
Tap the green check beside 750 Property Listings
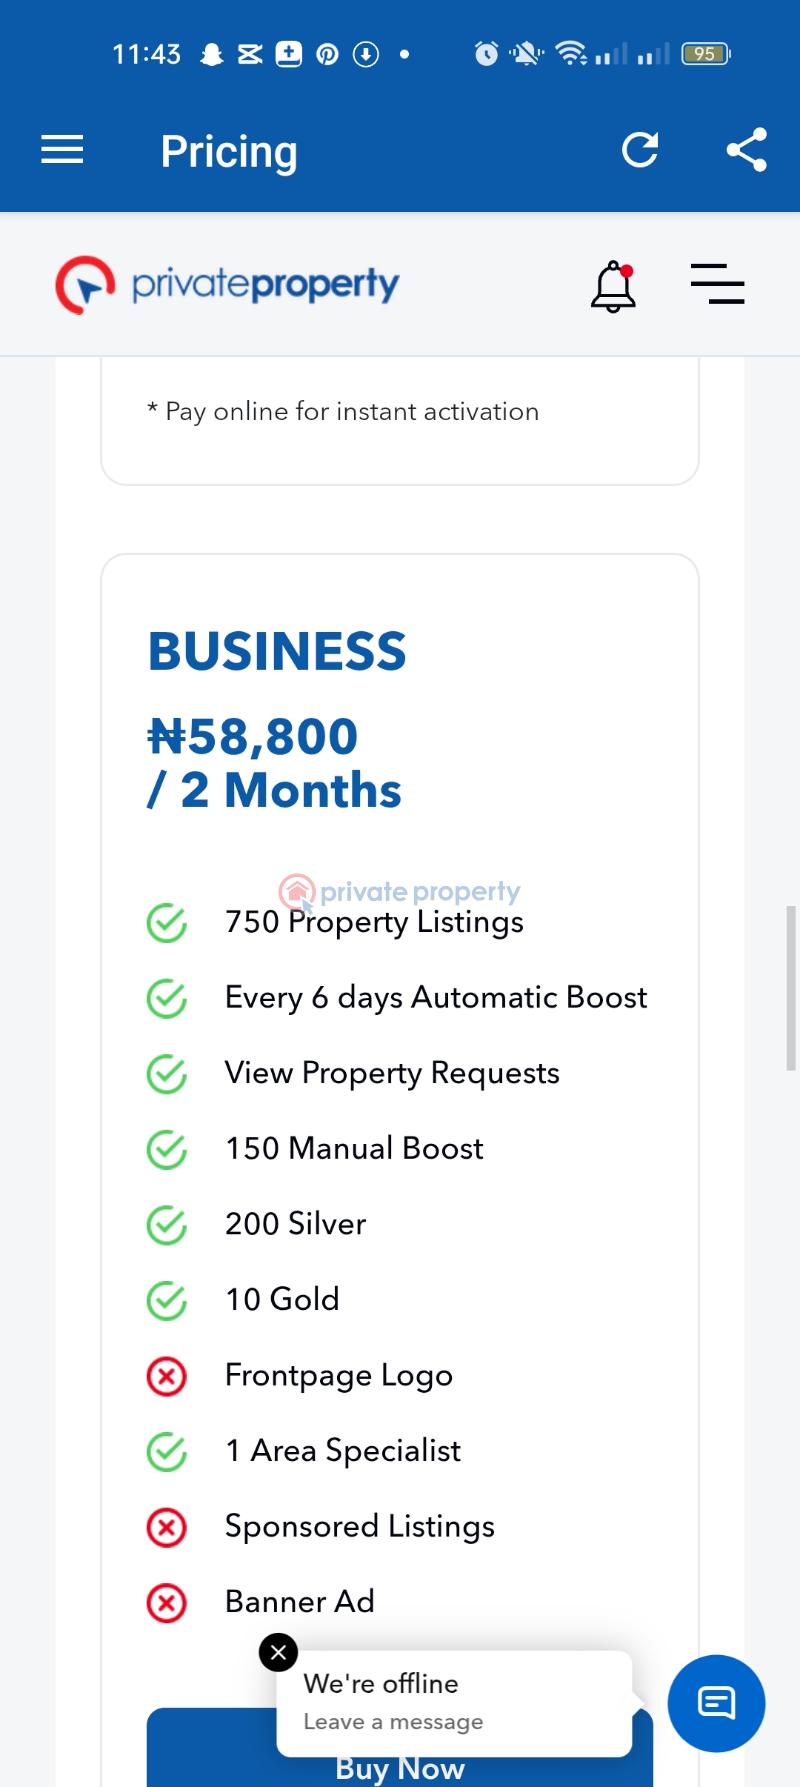point(167,923)
